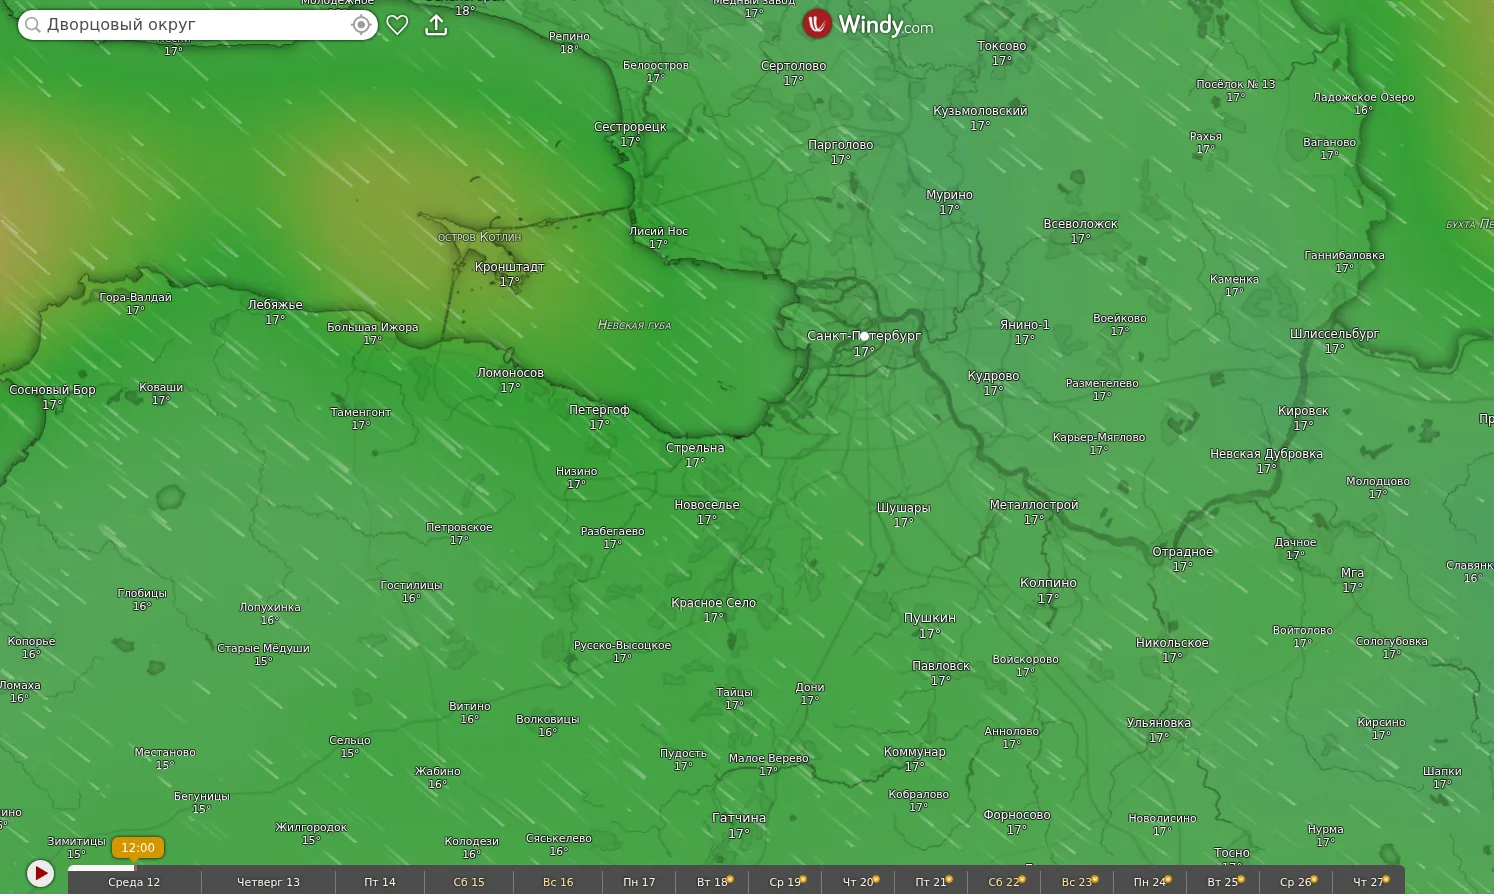Screen dimensions: 1494x894
Task: Choose Пн 17 in the timeline
Action: tap(639, 882)
